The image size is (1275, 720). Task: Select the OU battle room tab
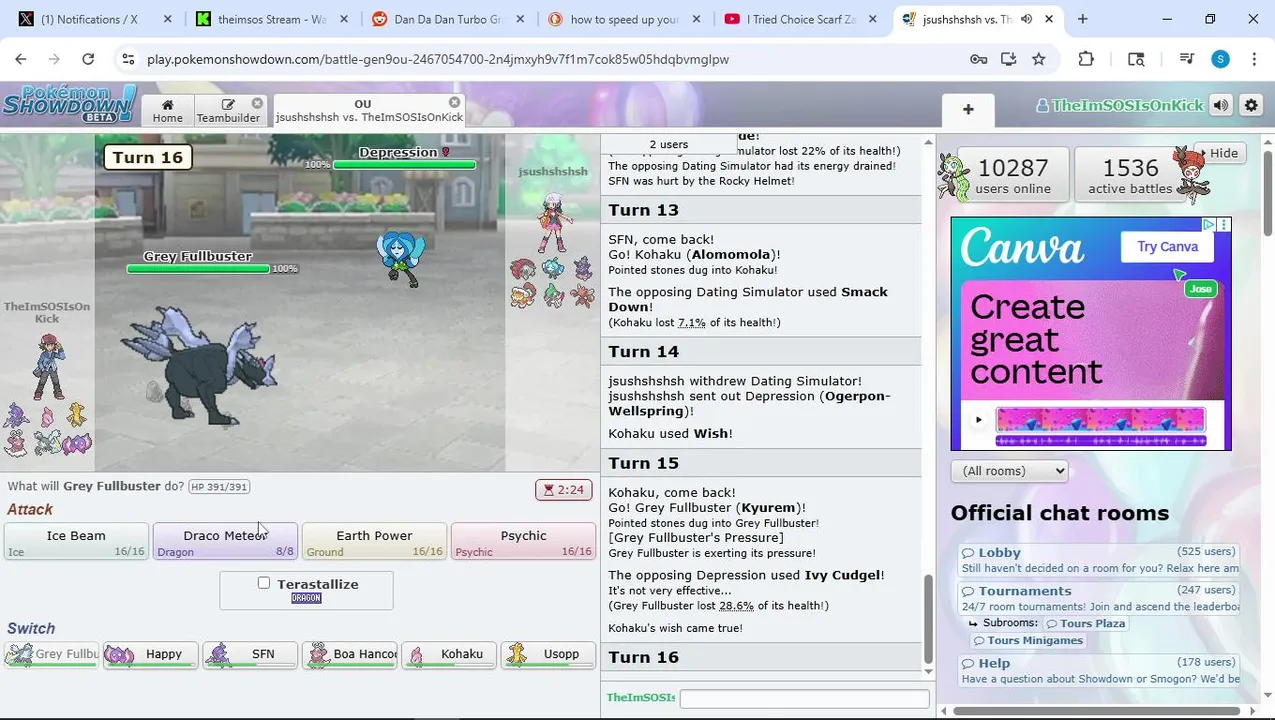click(369, 110)
